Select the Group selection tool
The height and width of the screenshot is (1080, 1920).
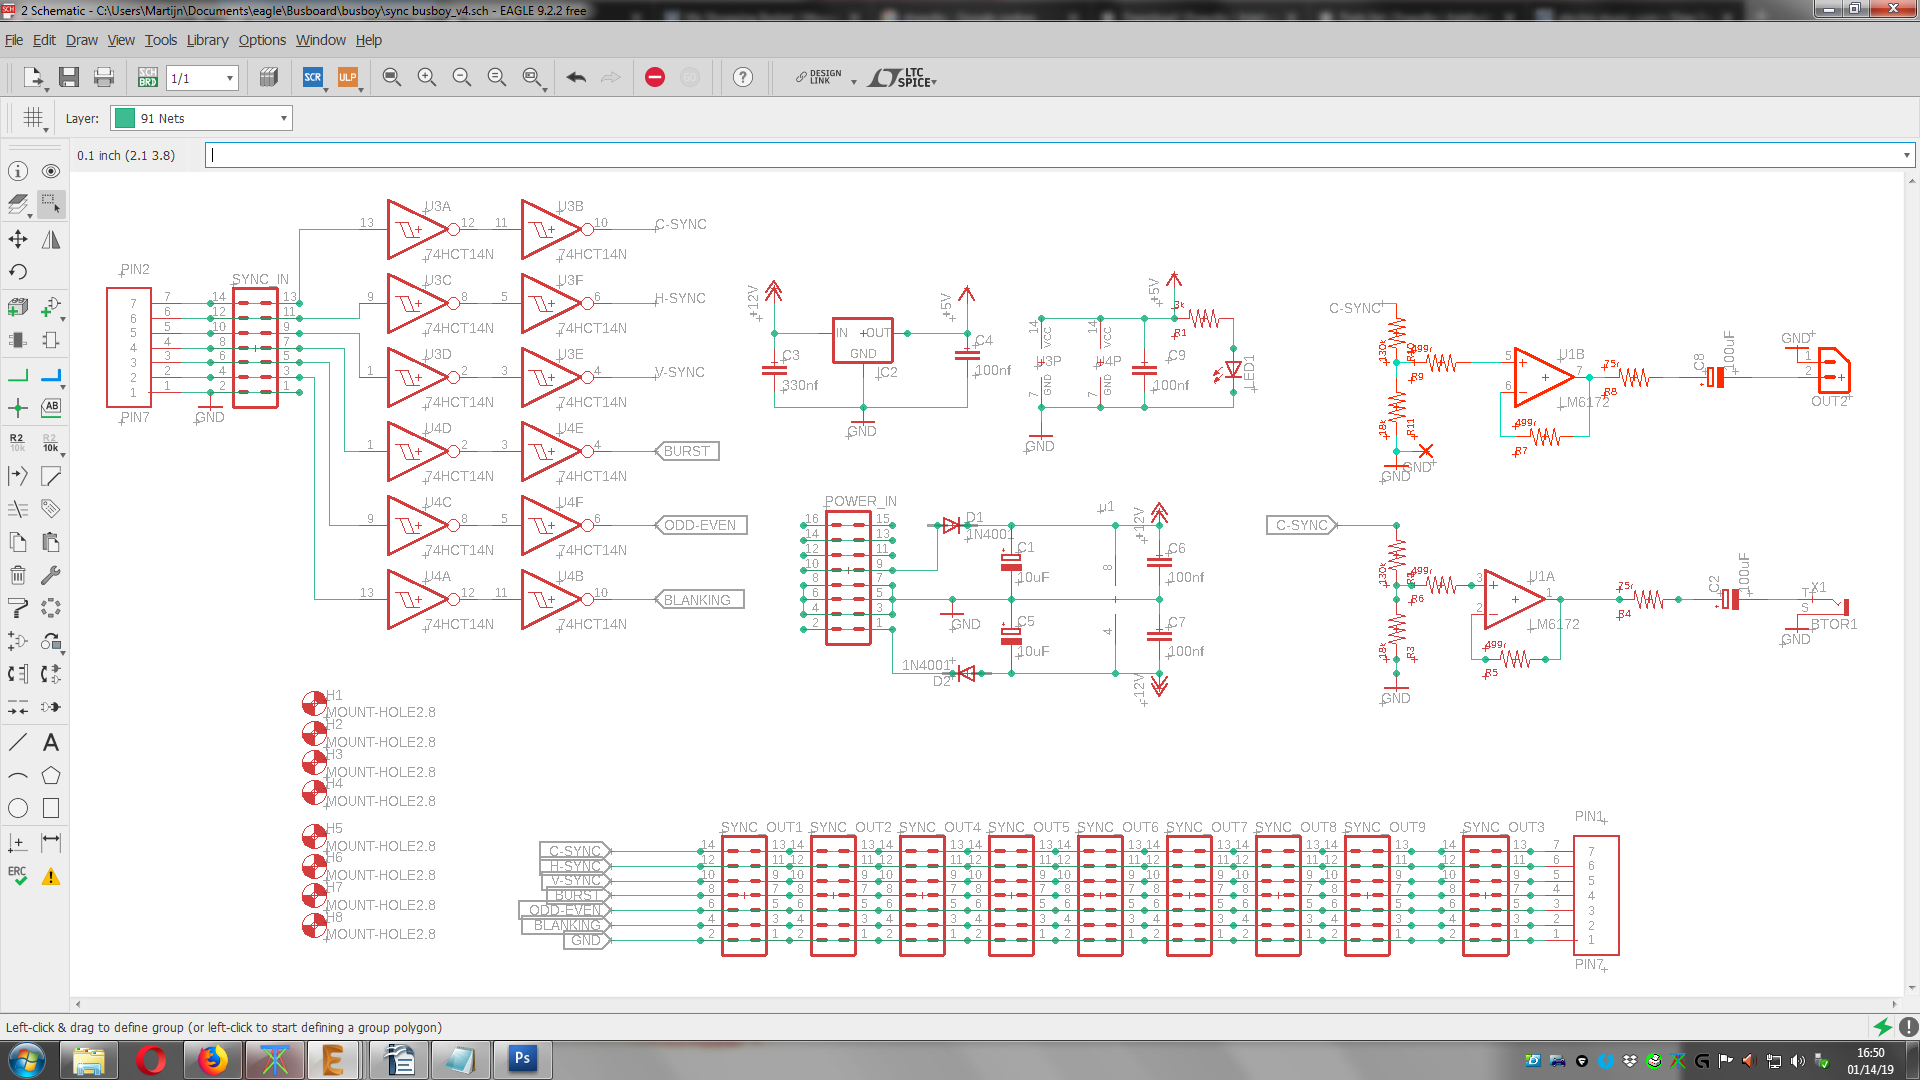click(x=51, y=205)
